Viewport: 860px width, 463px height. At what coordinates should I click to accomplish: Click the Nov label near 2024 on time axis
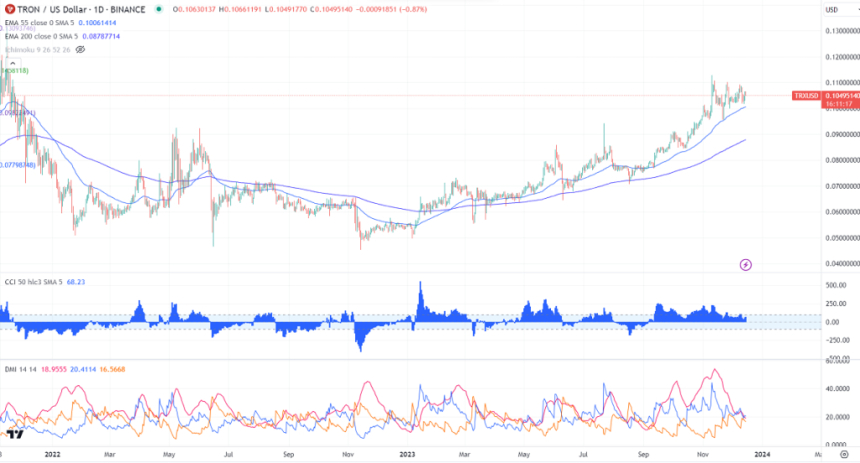pos(703,455)
